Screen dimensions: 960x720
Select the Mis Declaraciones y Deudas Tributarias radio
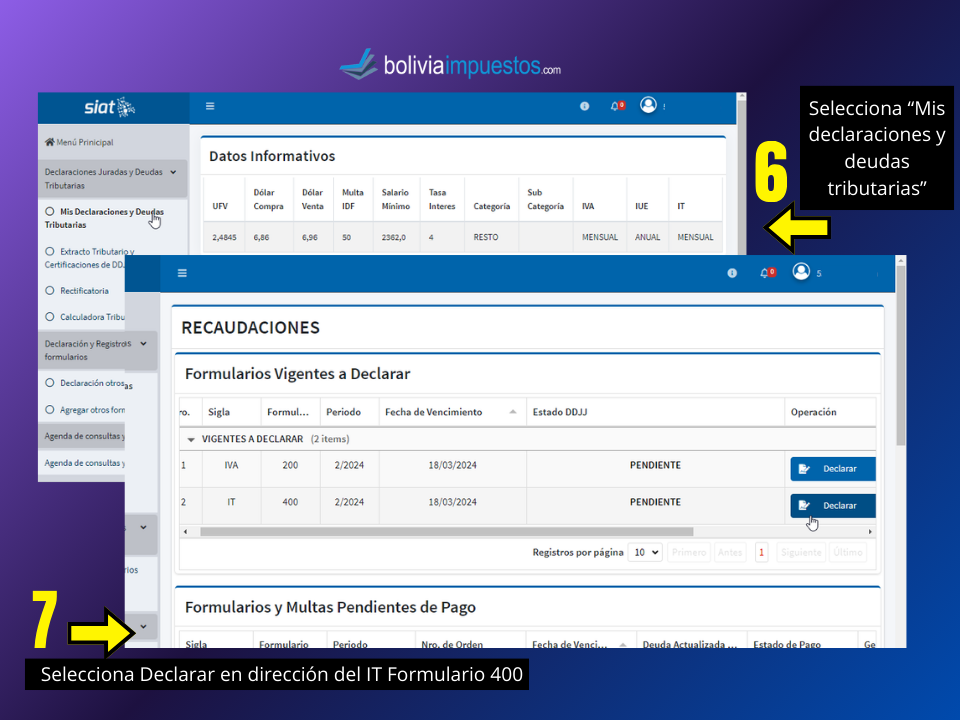coord(50,212)
